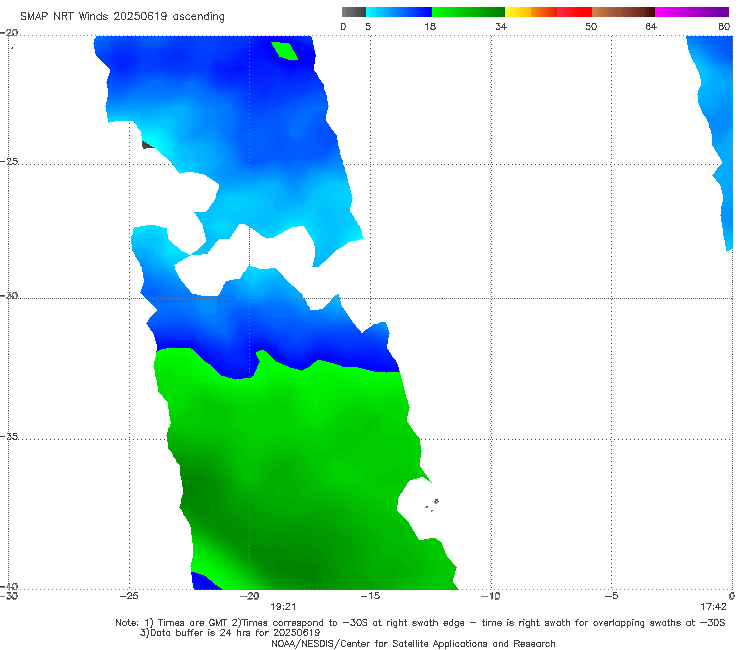This screenshot has height=650, width=740.
Task: Click the 'Times are GMT' note line
Action: click(x=420, y=623)
